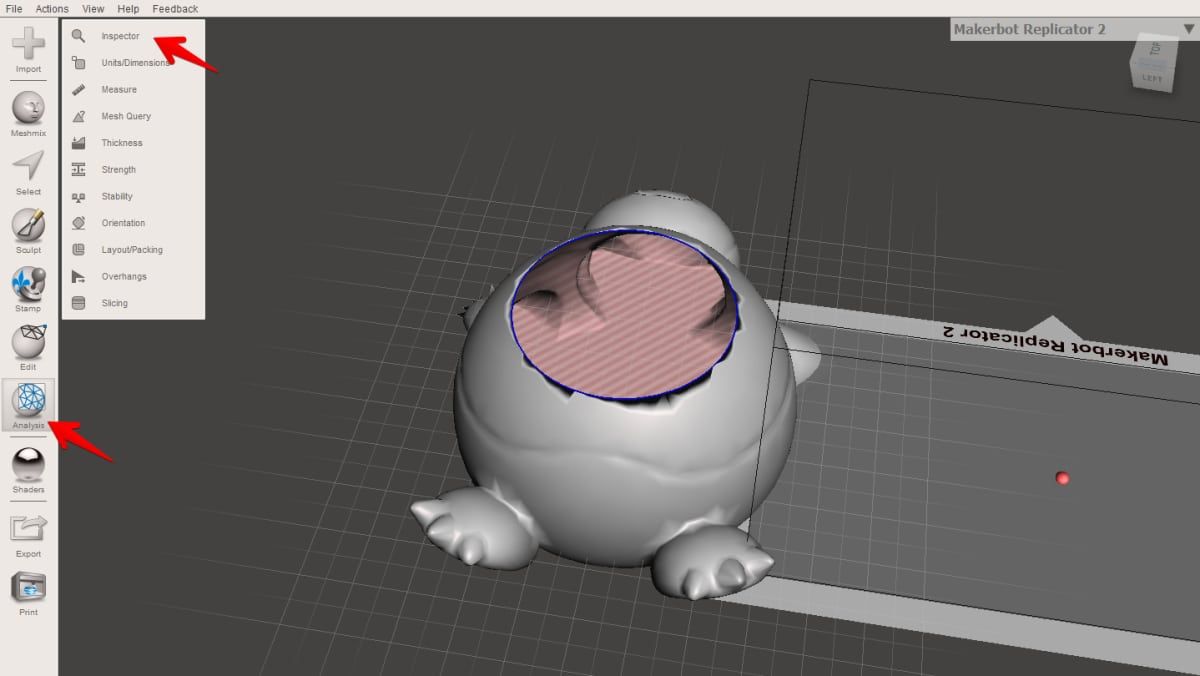
Task: Select the Import tool
Action: coord(28,45)
